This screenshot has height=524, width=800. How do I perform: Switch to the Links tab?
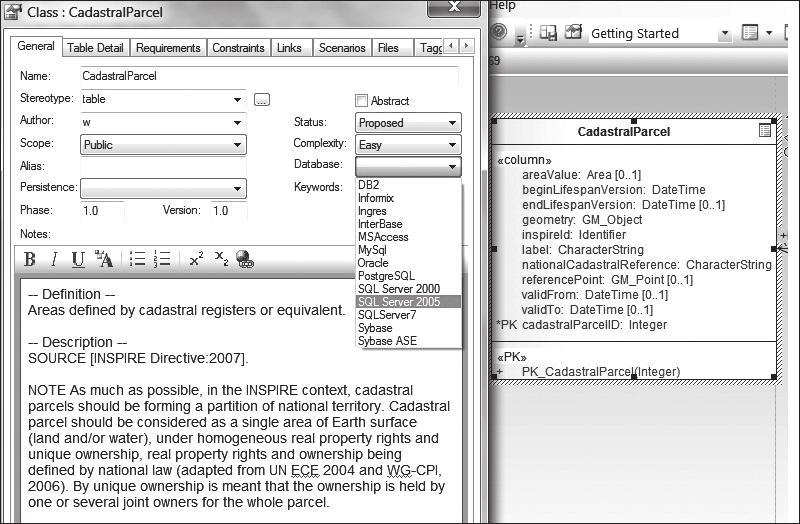(x=289, y=48)
